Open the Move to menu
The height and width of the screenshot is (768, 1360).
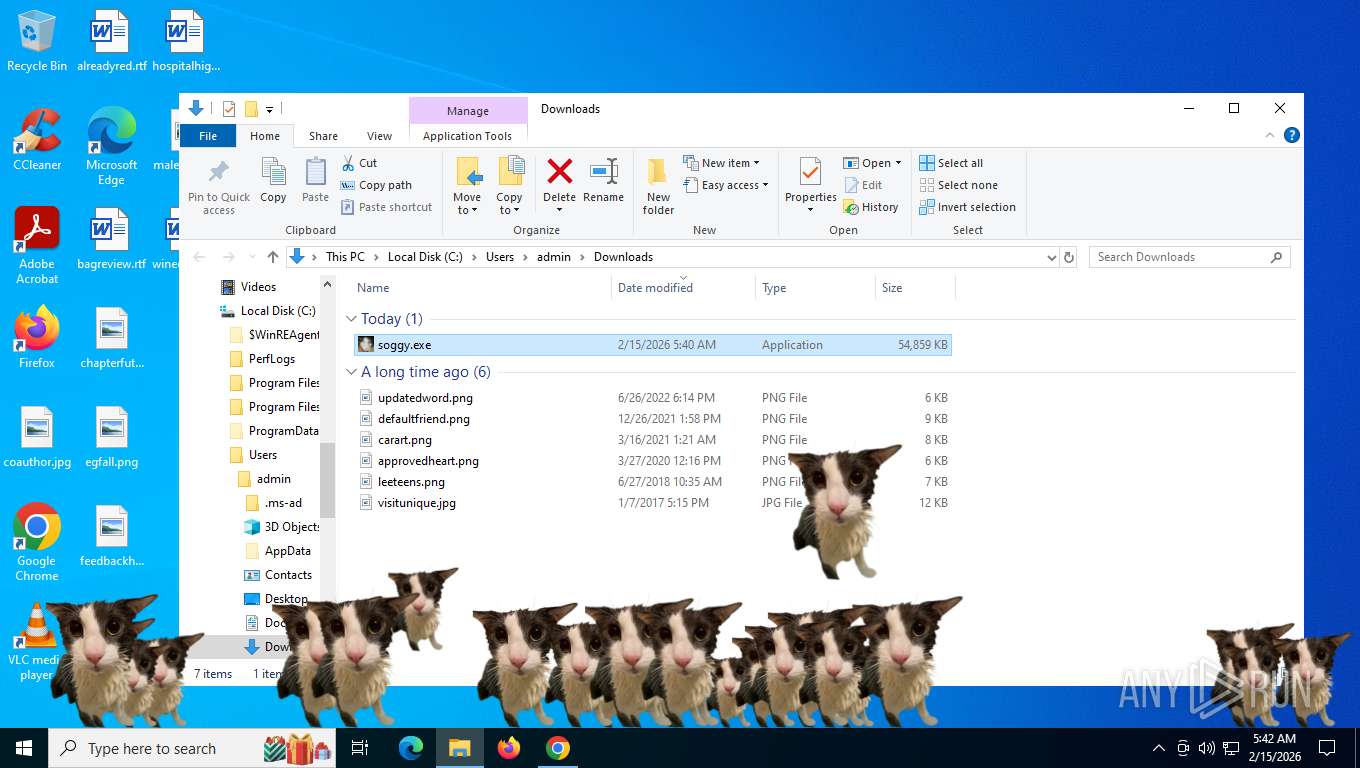coord(467,186)
